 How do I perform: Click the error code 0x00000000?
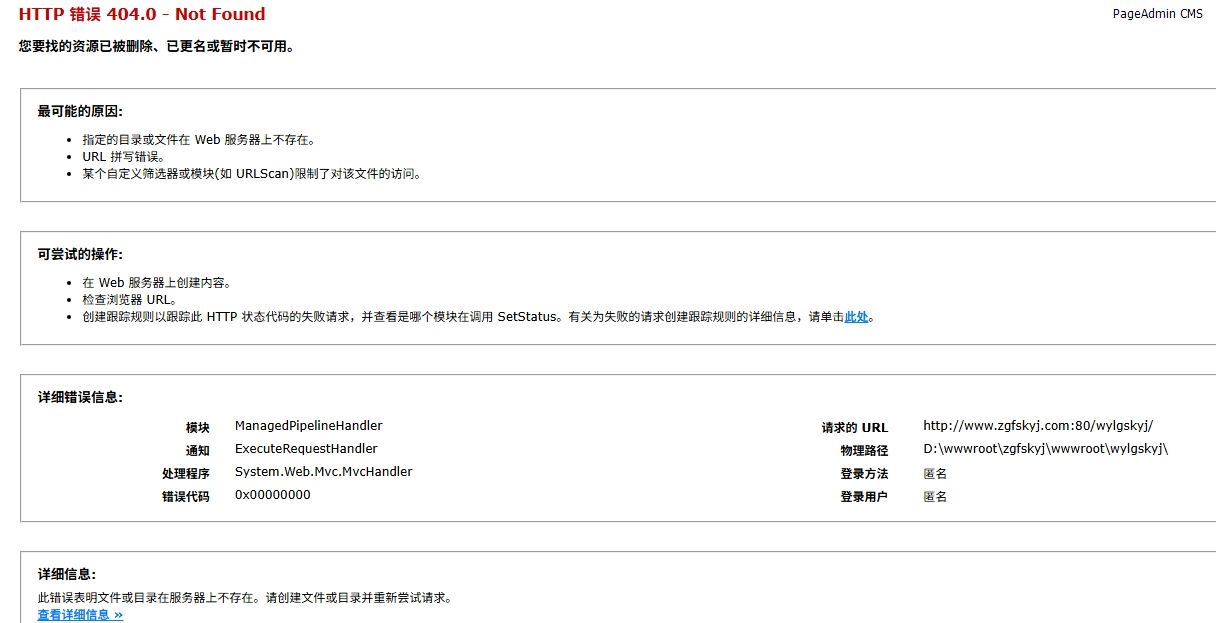[272, 495]
